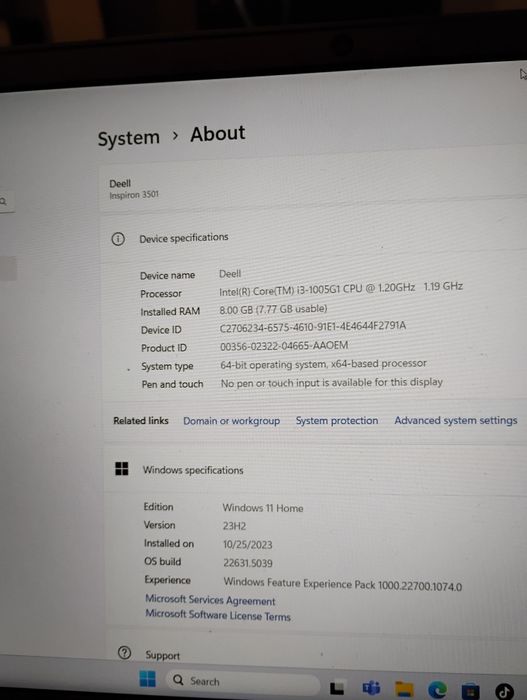Open Task View from the taskbar
Screen dimensions: 527x700
pos(337,688)
